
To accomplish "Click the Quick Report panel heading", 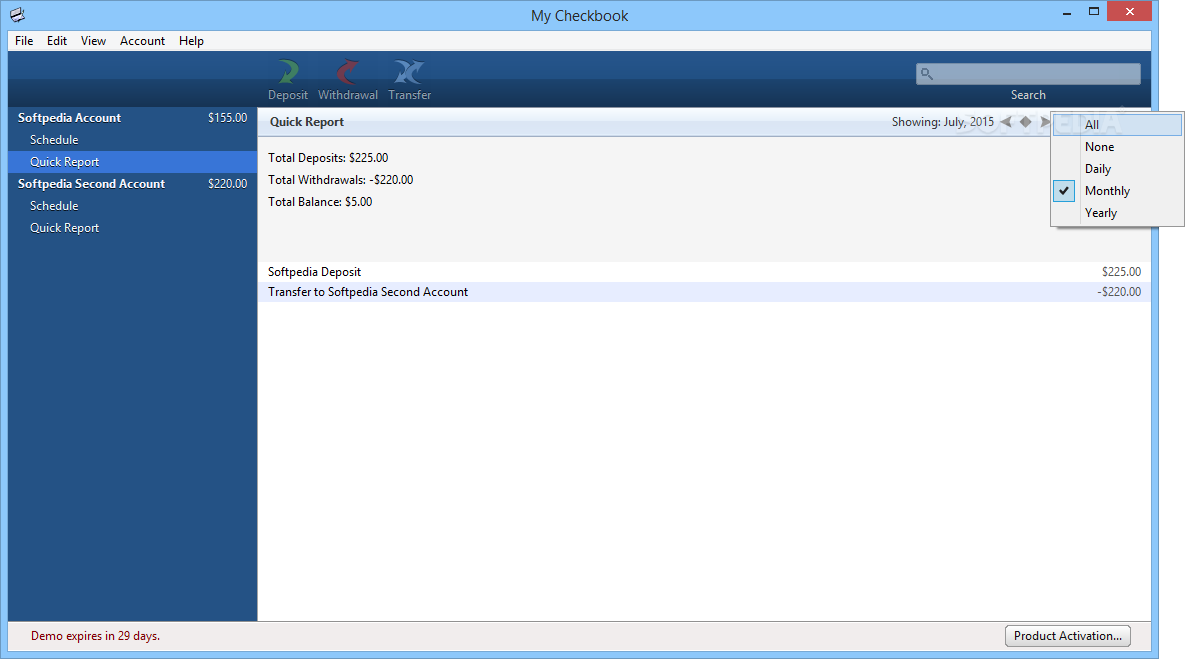I will pyautogui.click(x=307, y=122).
